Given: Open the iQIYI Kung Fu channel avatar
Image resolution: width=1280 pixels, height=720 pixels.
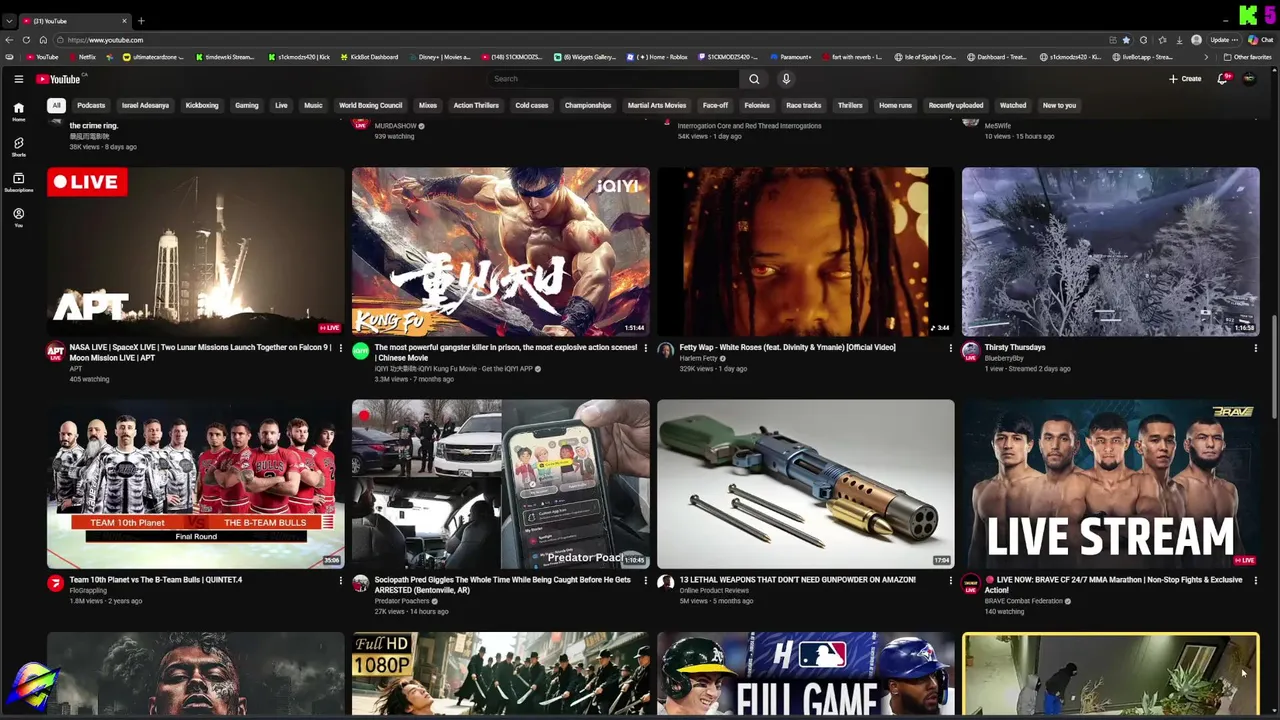Looking at the screenshot, I should click(x=360, y=351).
